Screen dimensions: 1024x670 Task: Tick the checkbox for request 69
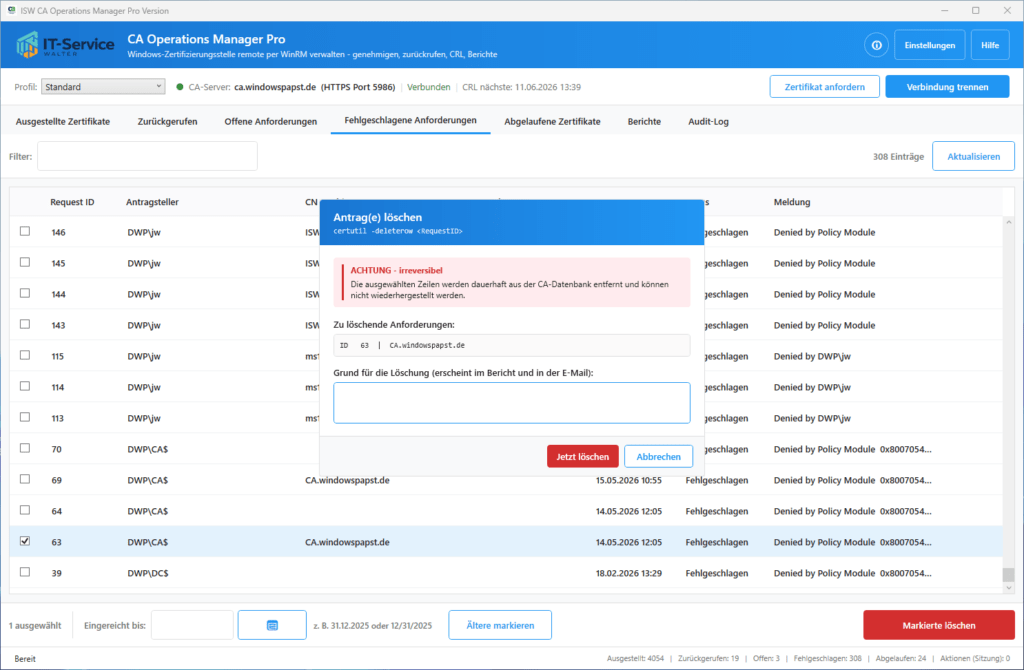[x=25, y=479]
